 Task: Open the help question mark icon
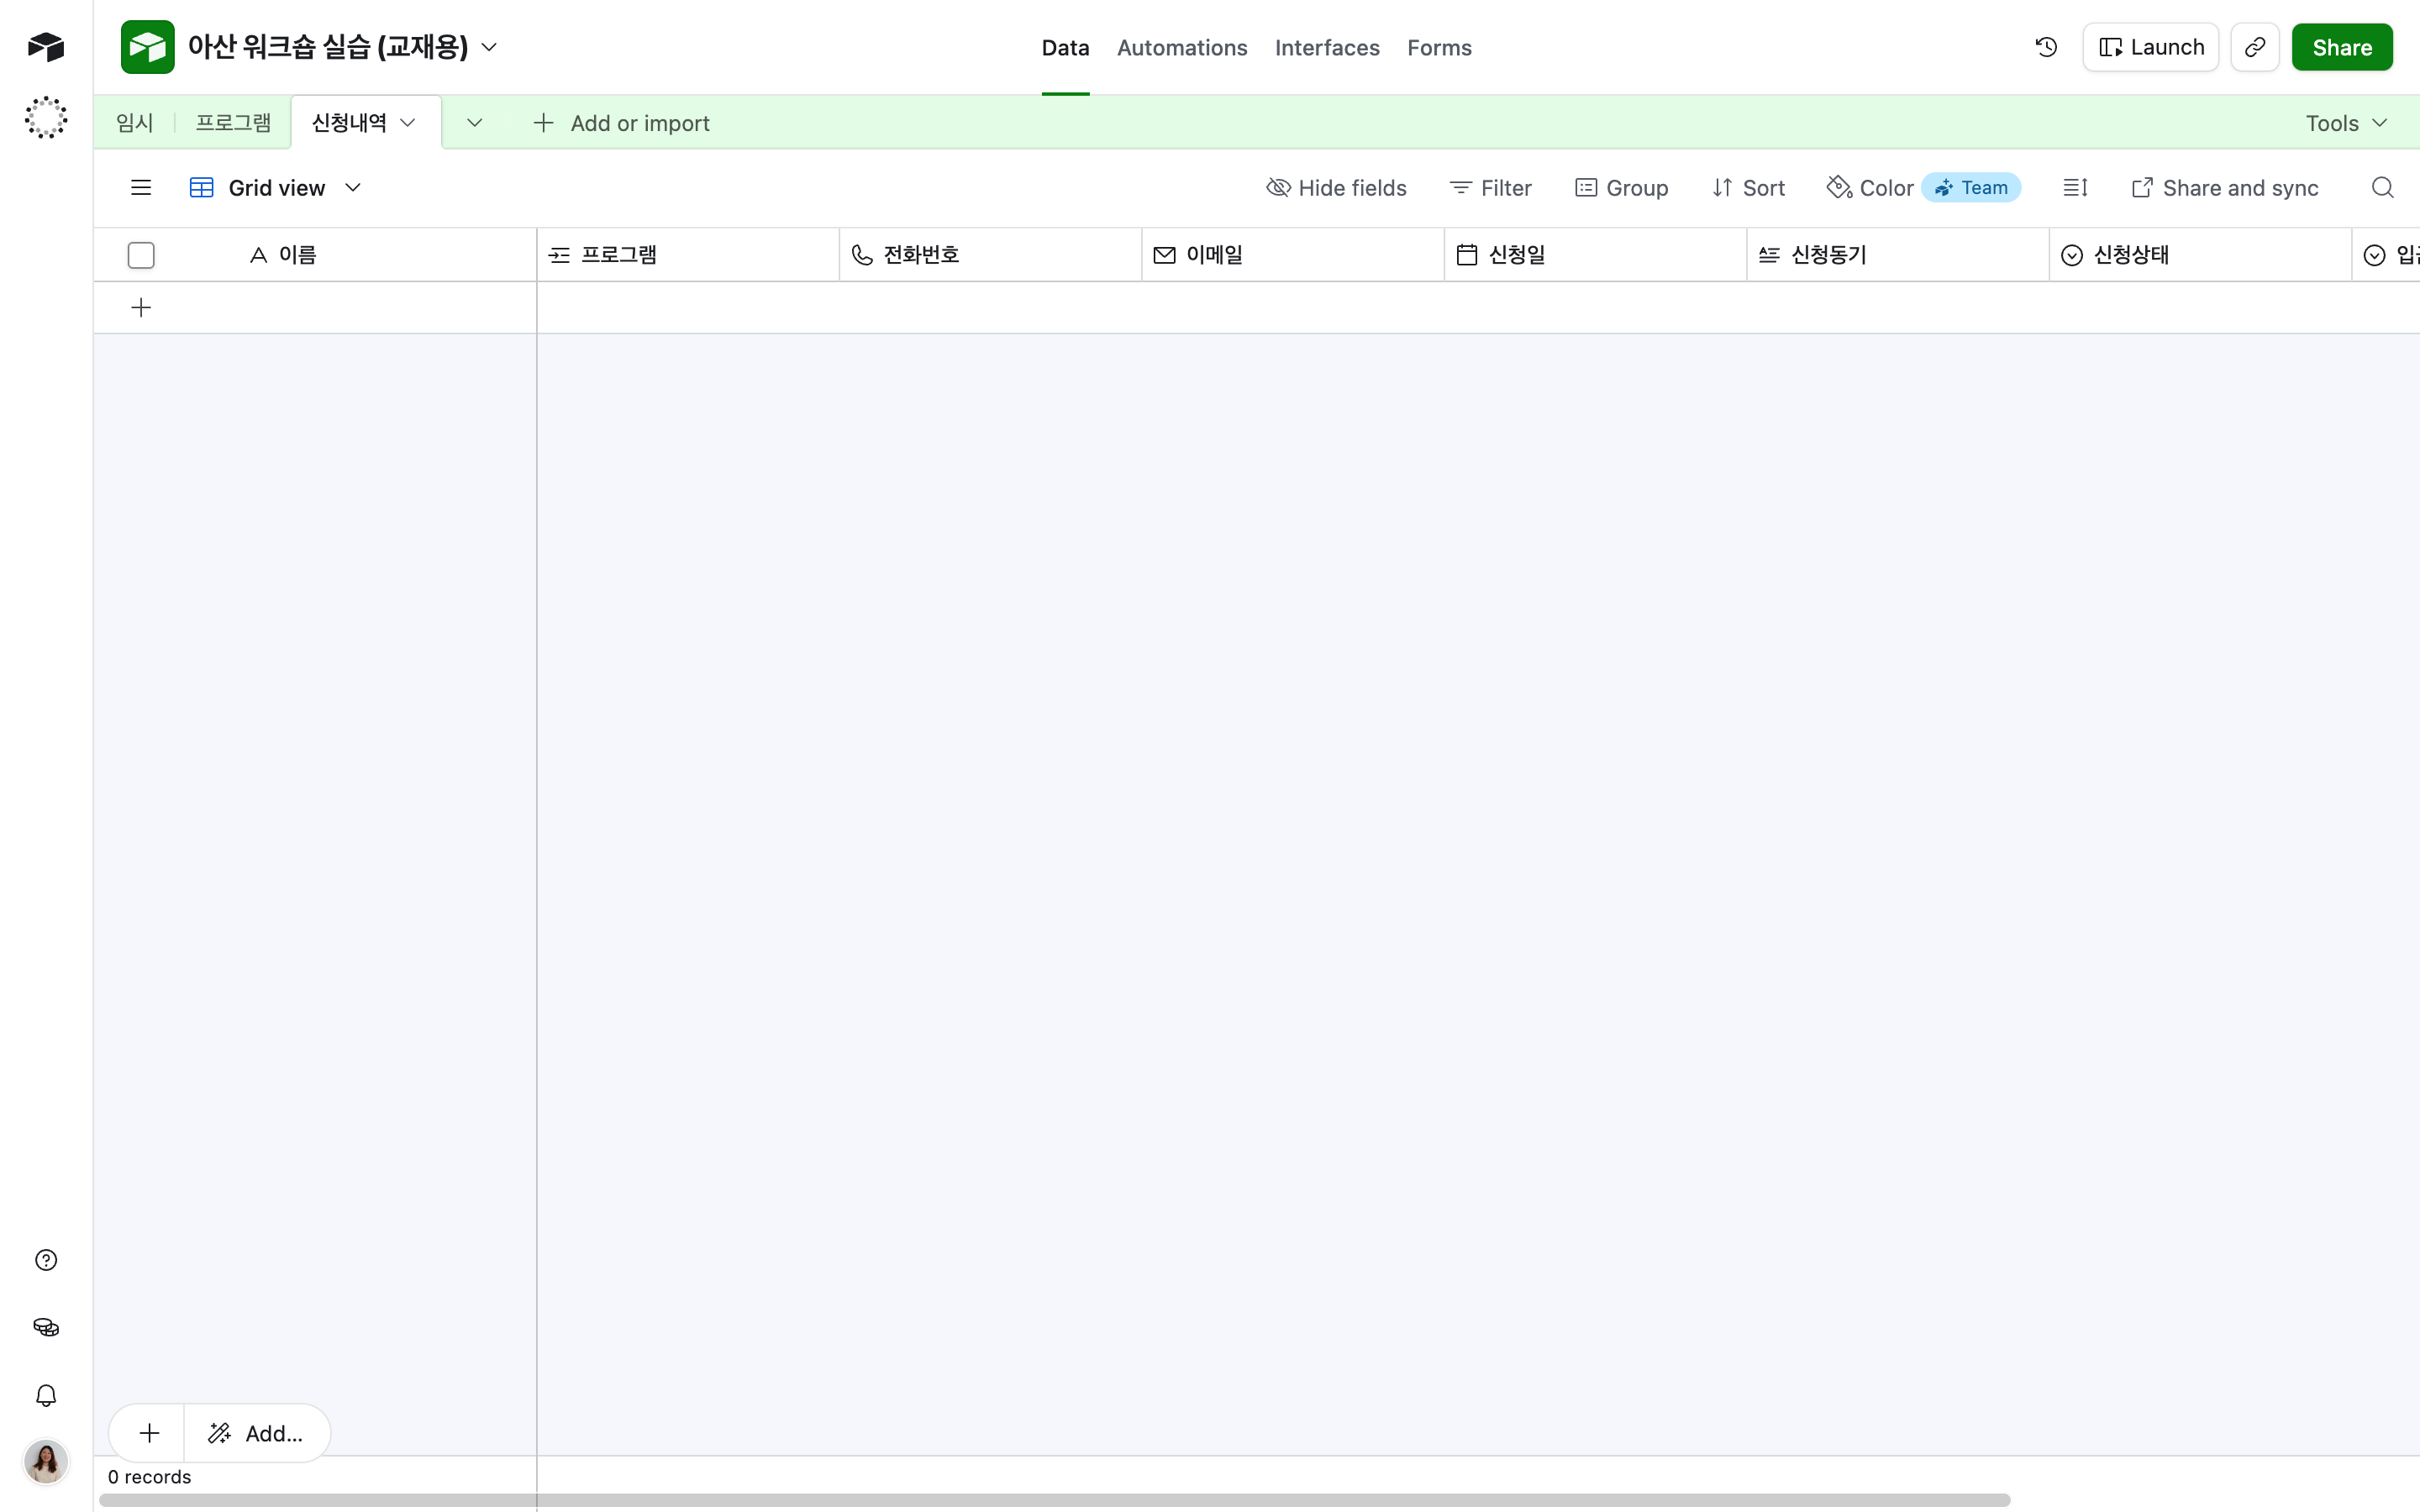pos(46,1260)
